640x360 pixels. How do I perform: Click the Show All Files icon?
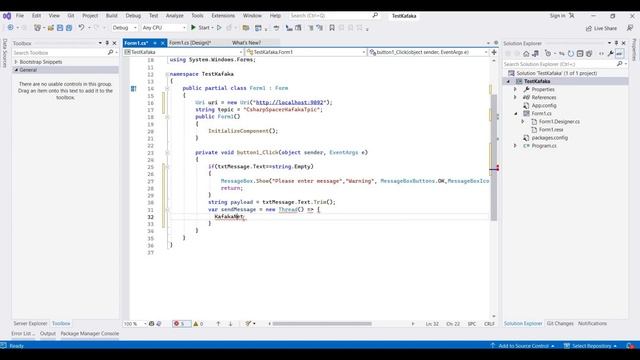(x=589, y=53)
